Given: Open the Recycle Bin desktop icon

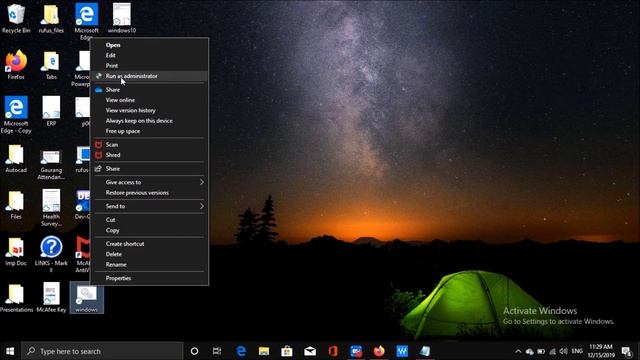Looking at the screenshot, I should click(x=16, y=18).
